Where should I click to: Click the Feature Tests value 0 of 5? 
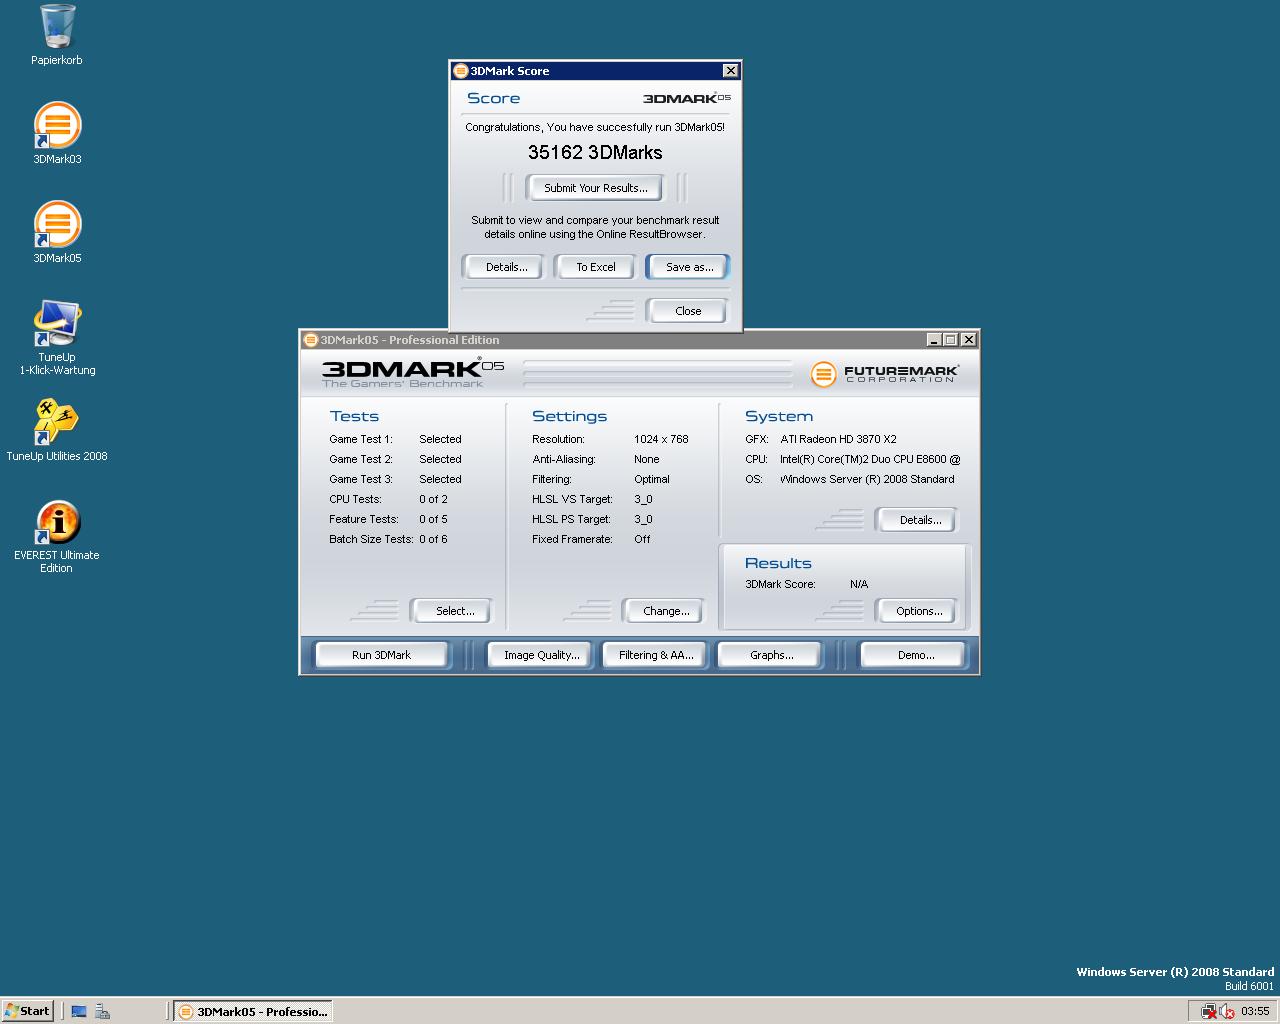pyautogui.click(x=433, y=519)
